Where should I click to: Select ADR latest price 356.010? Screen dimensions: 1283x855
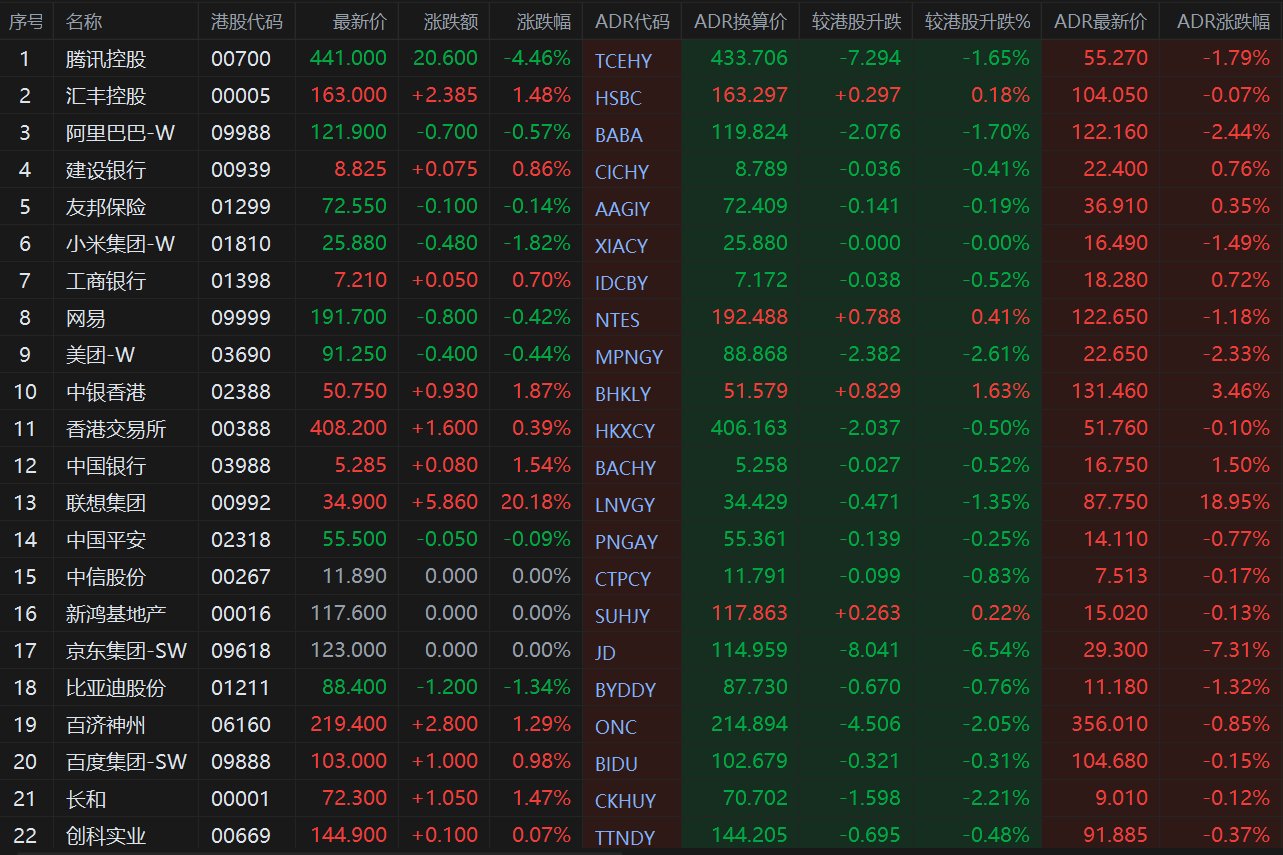coord(1109,725)
